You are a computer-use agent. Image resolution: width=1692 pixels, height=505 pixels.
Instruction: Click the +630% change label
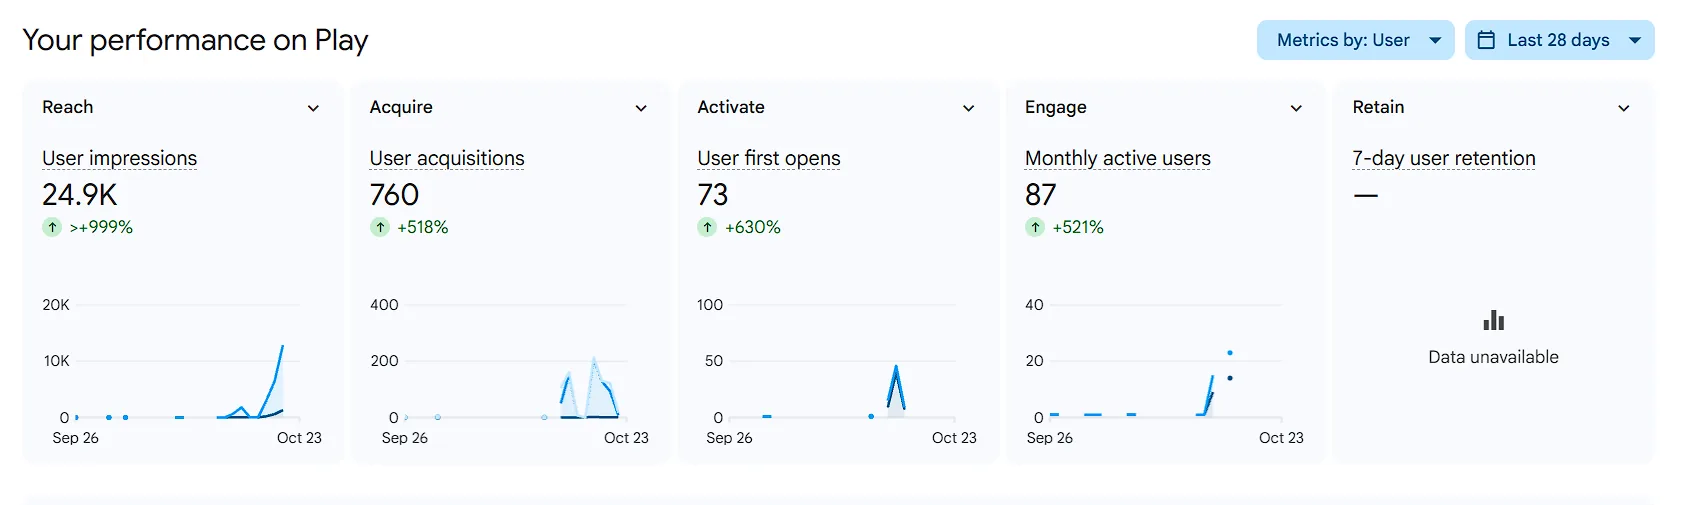click(x=752, y=227)
